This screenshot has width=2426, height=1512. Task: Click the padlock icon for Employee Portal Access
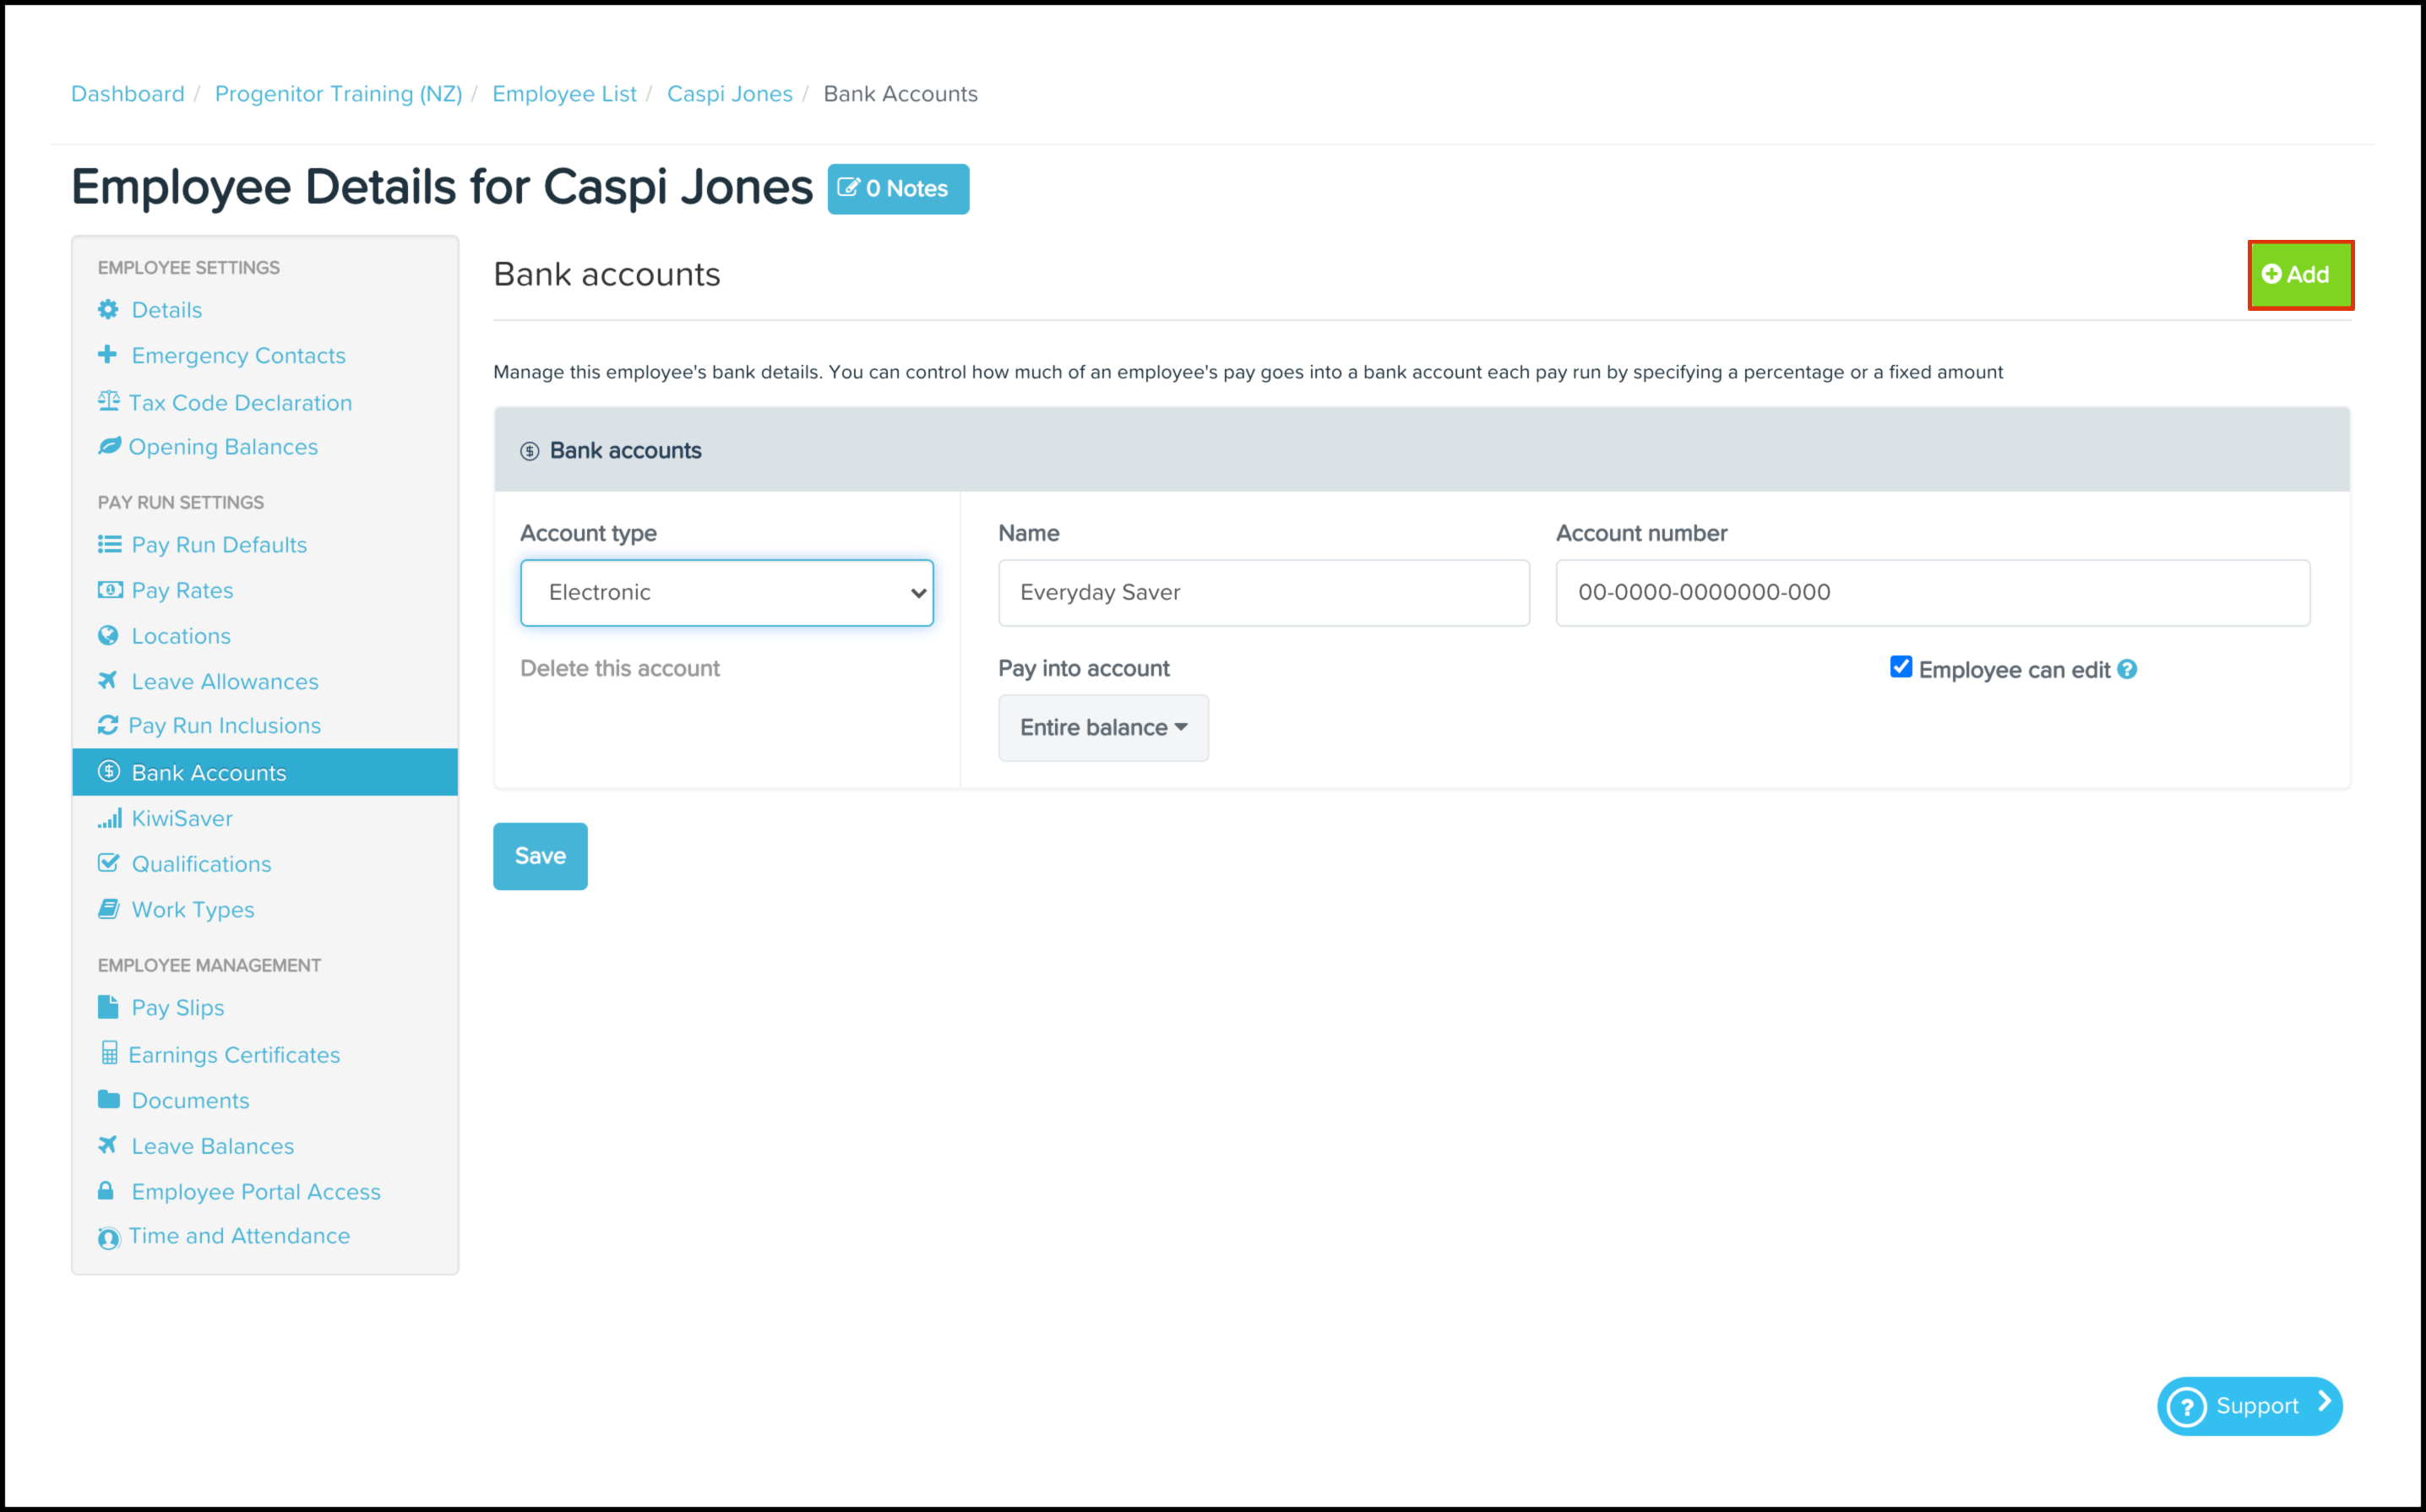tap(106, 1191)
